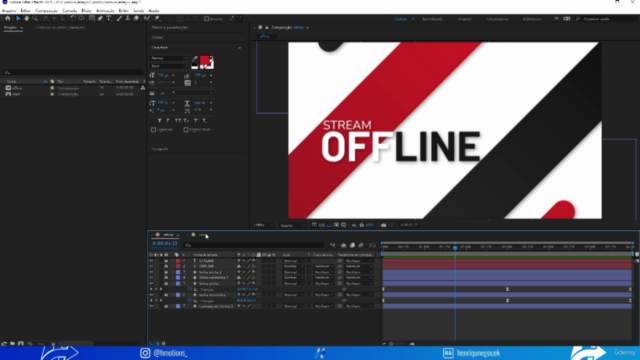Click the red label of STREAM layer

[178, 260]
